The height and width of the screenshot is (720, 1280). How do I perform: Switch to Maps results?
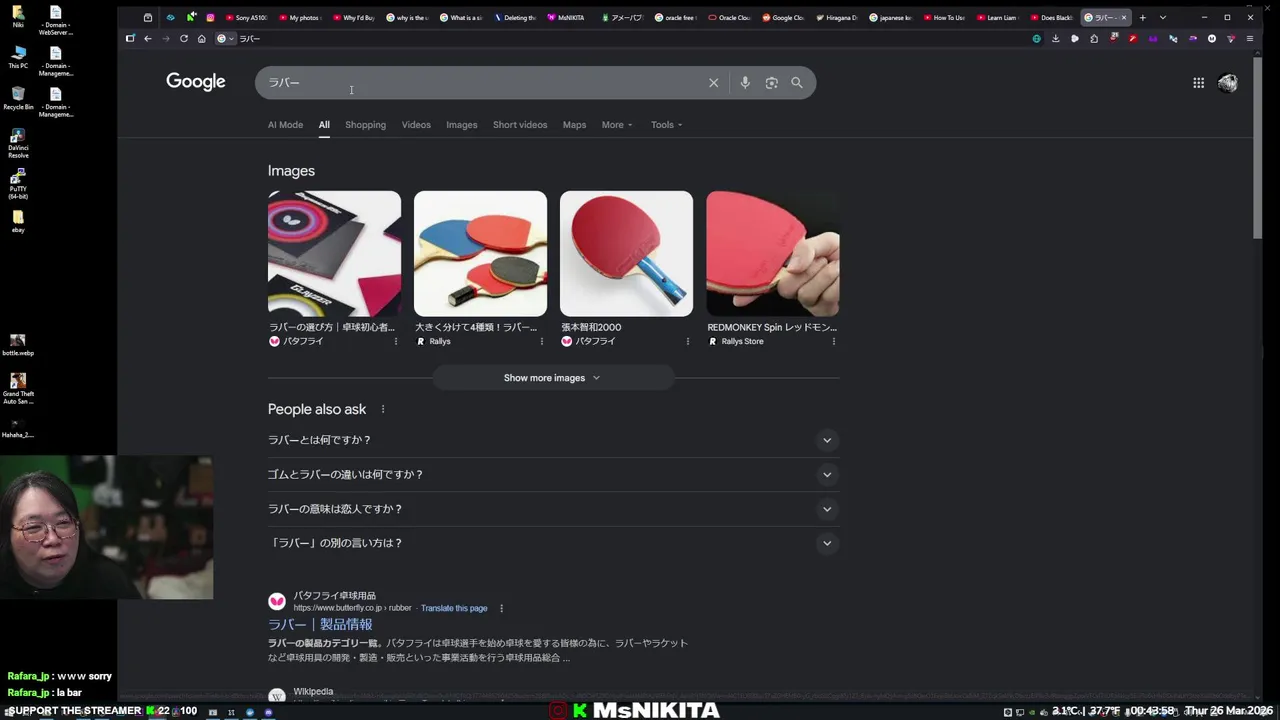(x=574, y=125)
